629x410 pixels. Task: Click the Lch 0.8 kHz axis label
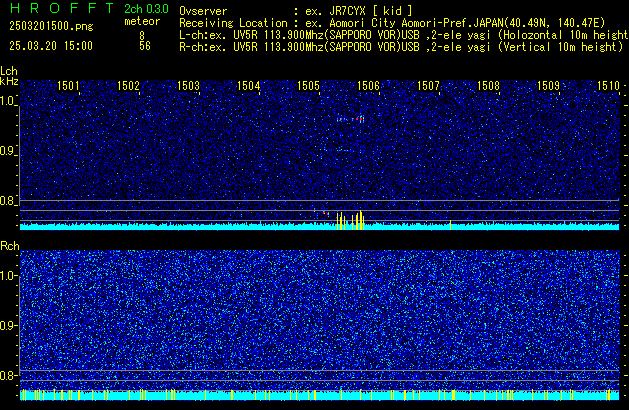tap(8, 201)
